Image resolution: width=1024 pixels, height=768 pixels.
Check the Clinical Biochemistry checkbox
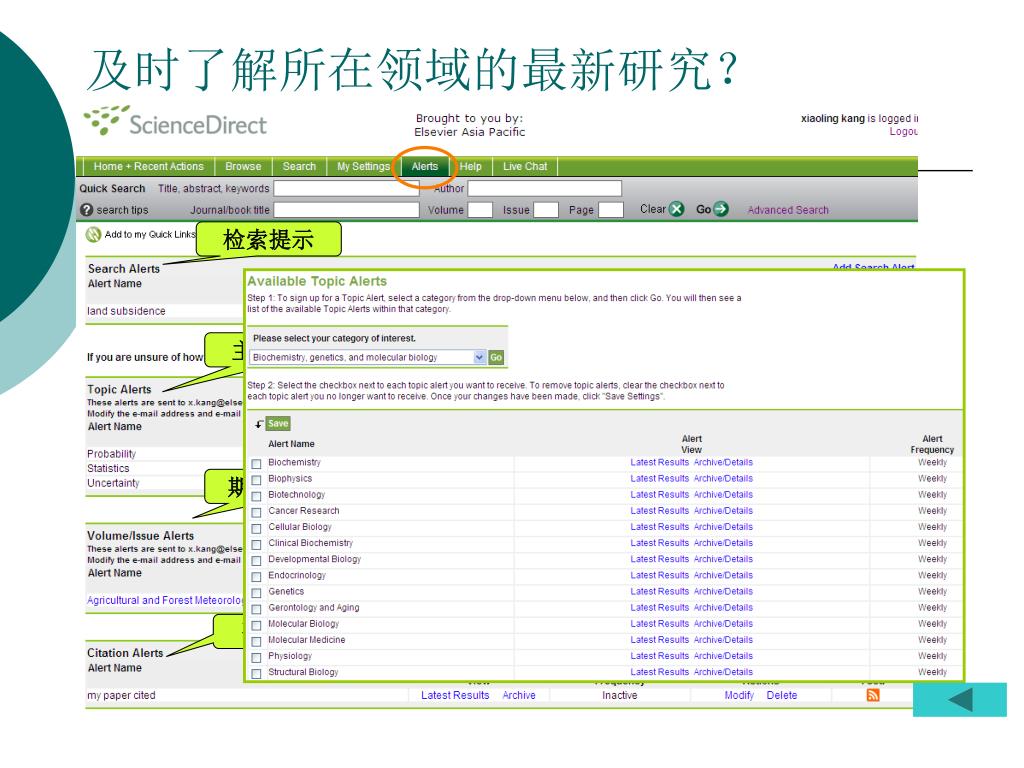tap(257, 545)
